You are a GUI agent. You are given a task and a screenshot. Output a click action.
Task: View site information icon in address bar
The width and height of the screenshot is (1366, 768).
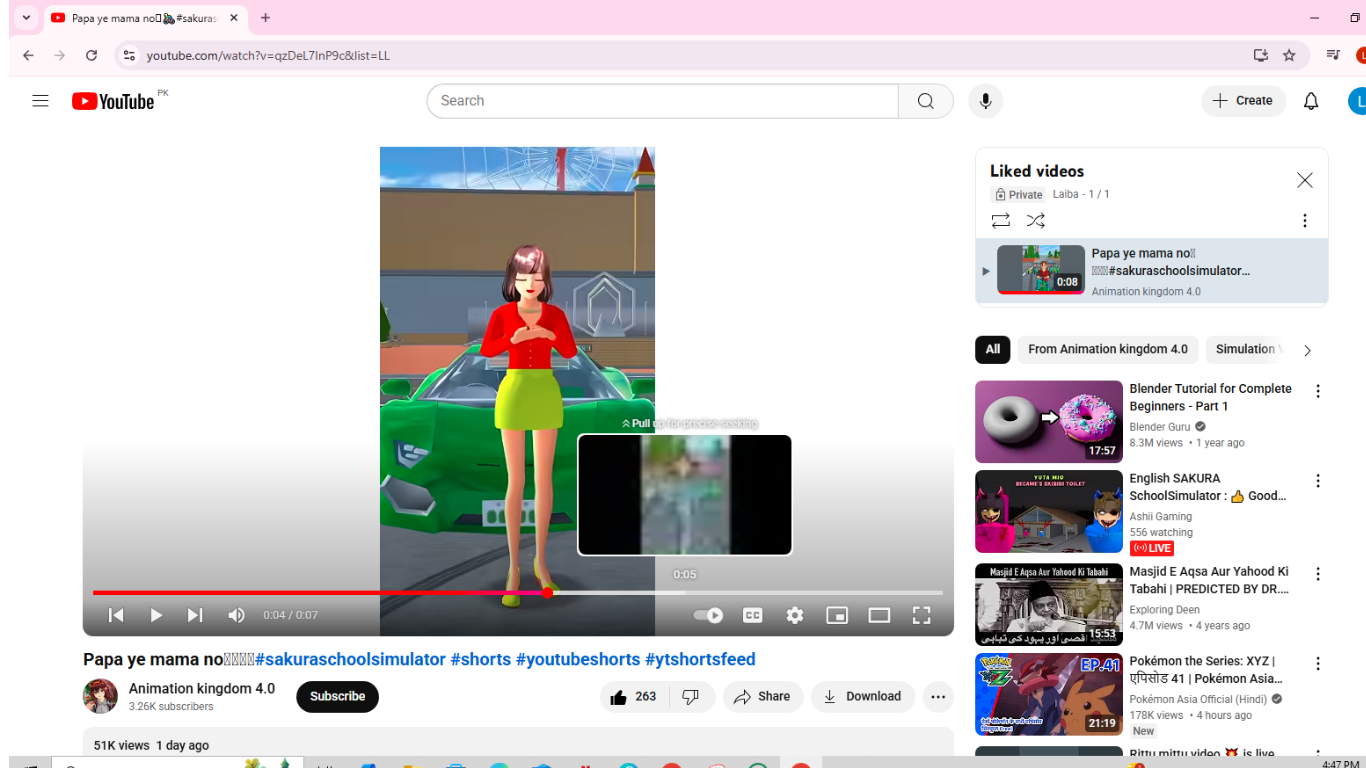tap(129, 56)
